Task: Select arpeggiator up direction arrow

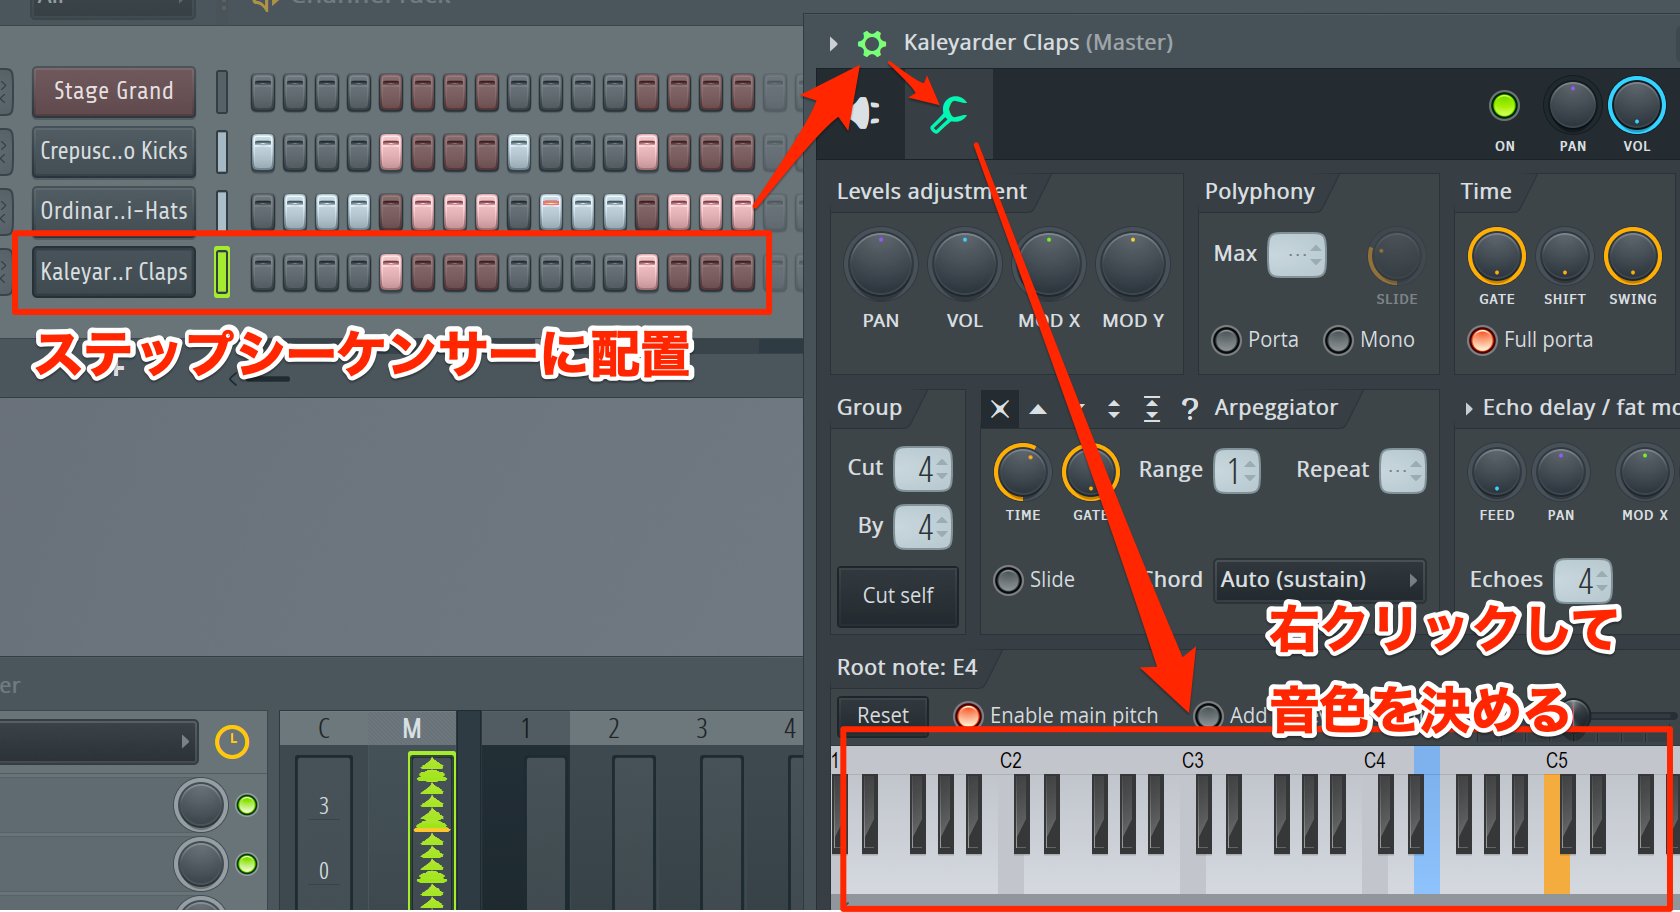Action: pyautogui.click(x=1038, y=409)
